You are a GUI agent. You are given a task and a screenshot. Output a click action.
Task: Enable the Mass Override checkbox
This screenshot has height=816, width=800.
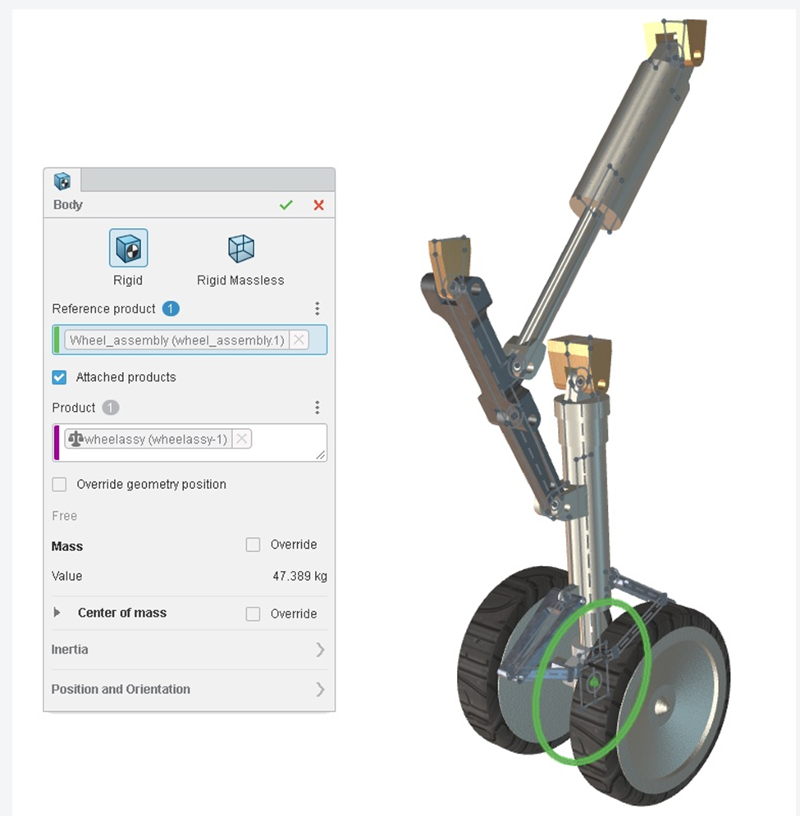pyautogui.click(x=253, y=545)
